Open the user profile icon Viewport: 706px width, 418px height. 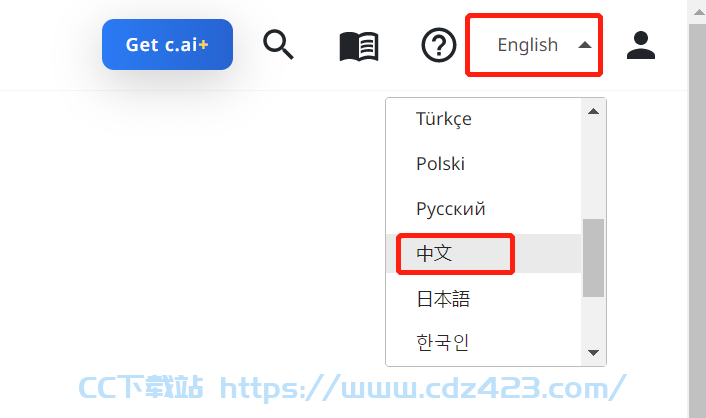click(641, 45)
